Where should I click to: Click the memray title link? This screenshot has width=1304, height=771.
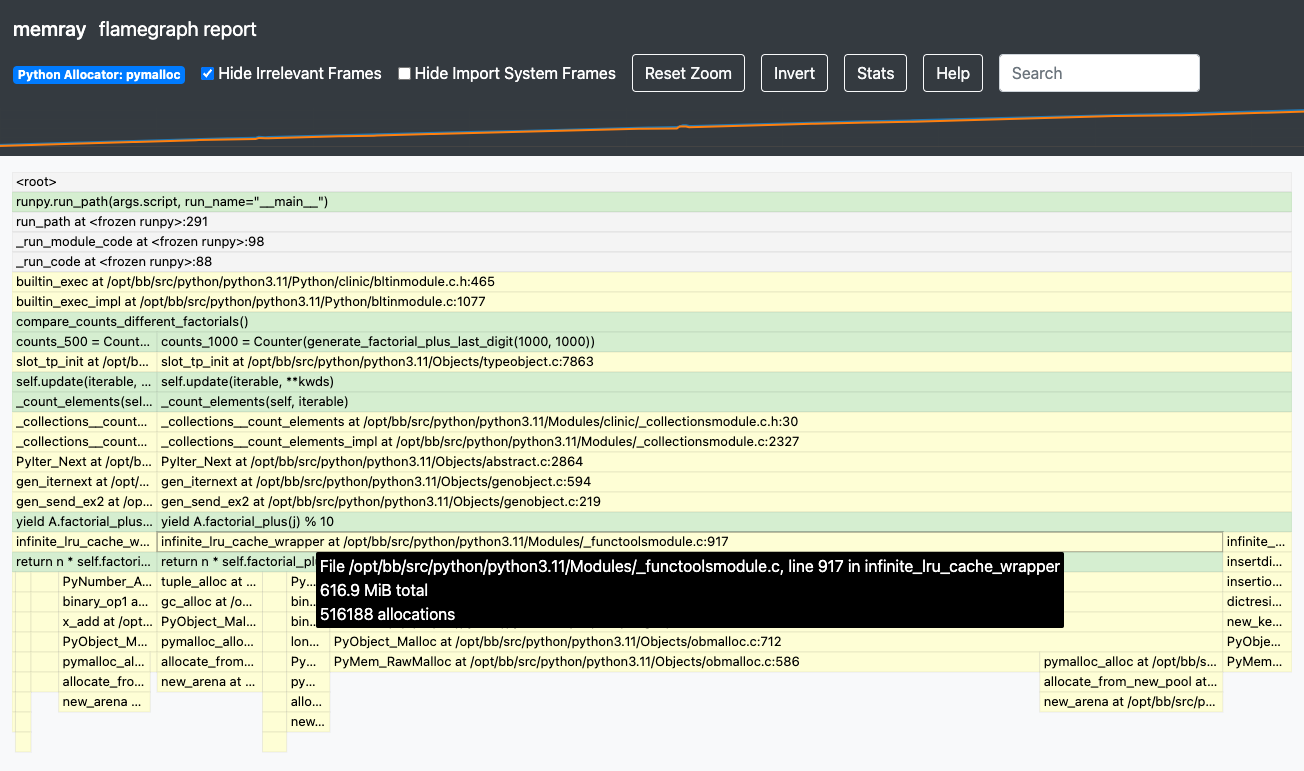pos(49,29)
